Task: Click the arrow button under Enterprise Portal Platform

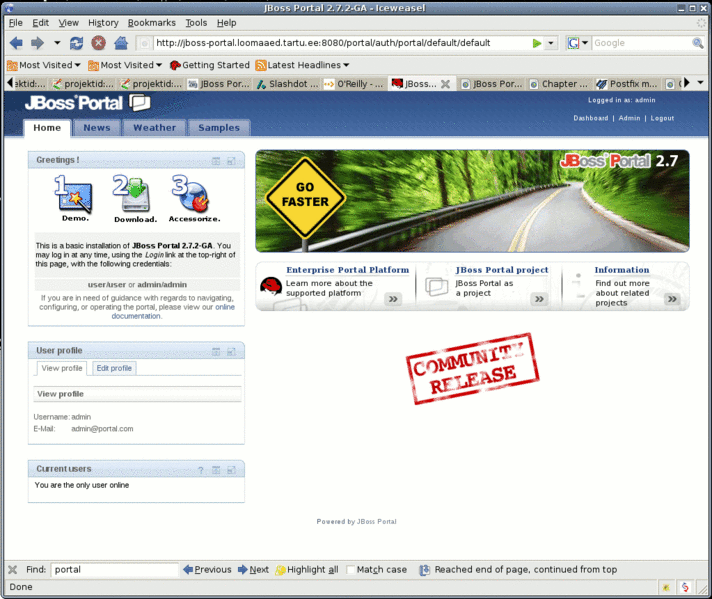Action: coord(393,299)
